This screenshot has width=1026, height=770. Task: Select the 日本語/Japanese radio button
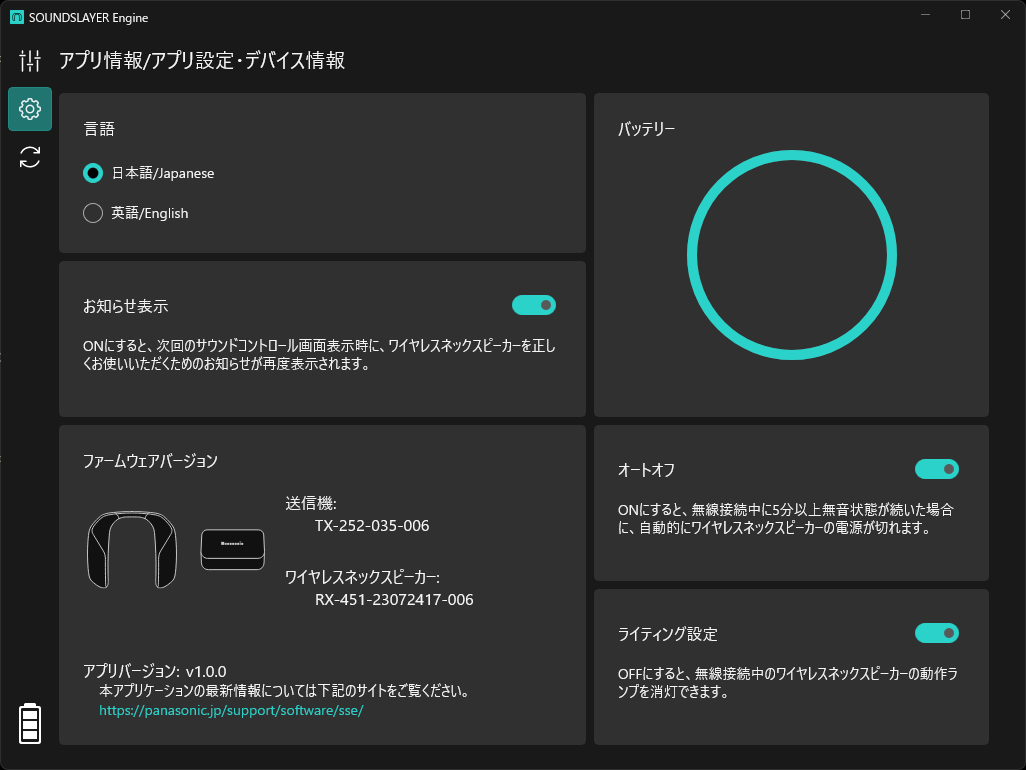93,172
